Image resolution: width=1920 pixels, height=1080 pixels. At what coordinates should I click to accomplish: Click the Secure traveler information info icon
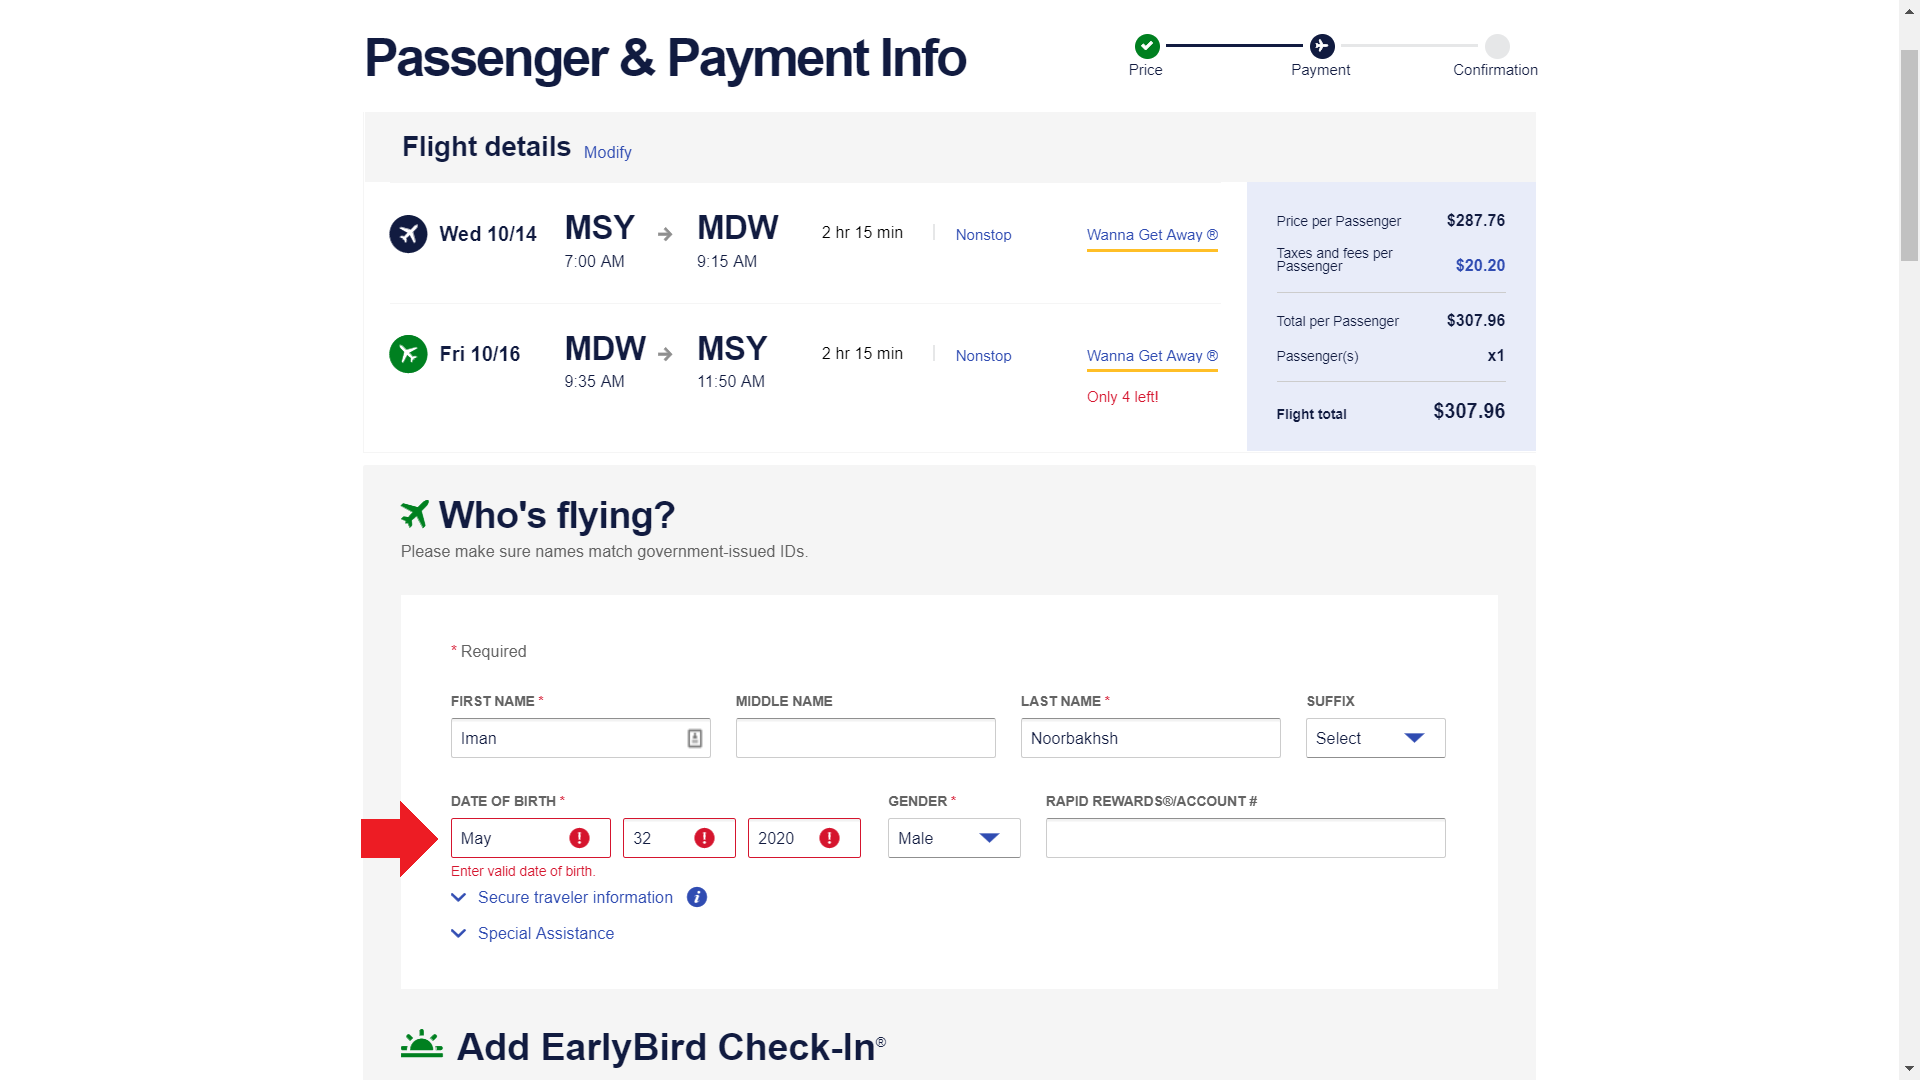(x=697, y=897)
